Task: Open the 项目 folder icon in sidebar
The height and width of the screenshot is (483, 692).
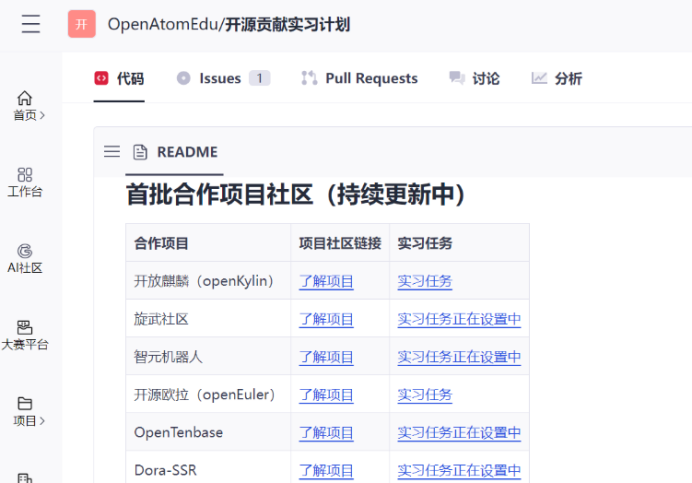Action: pos(25,404)
